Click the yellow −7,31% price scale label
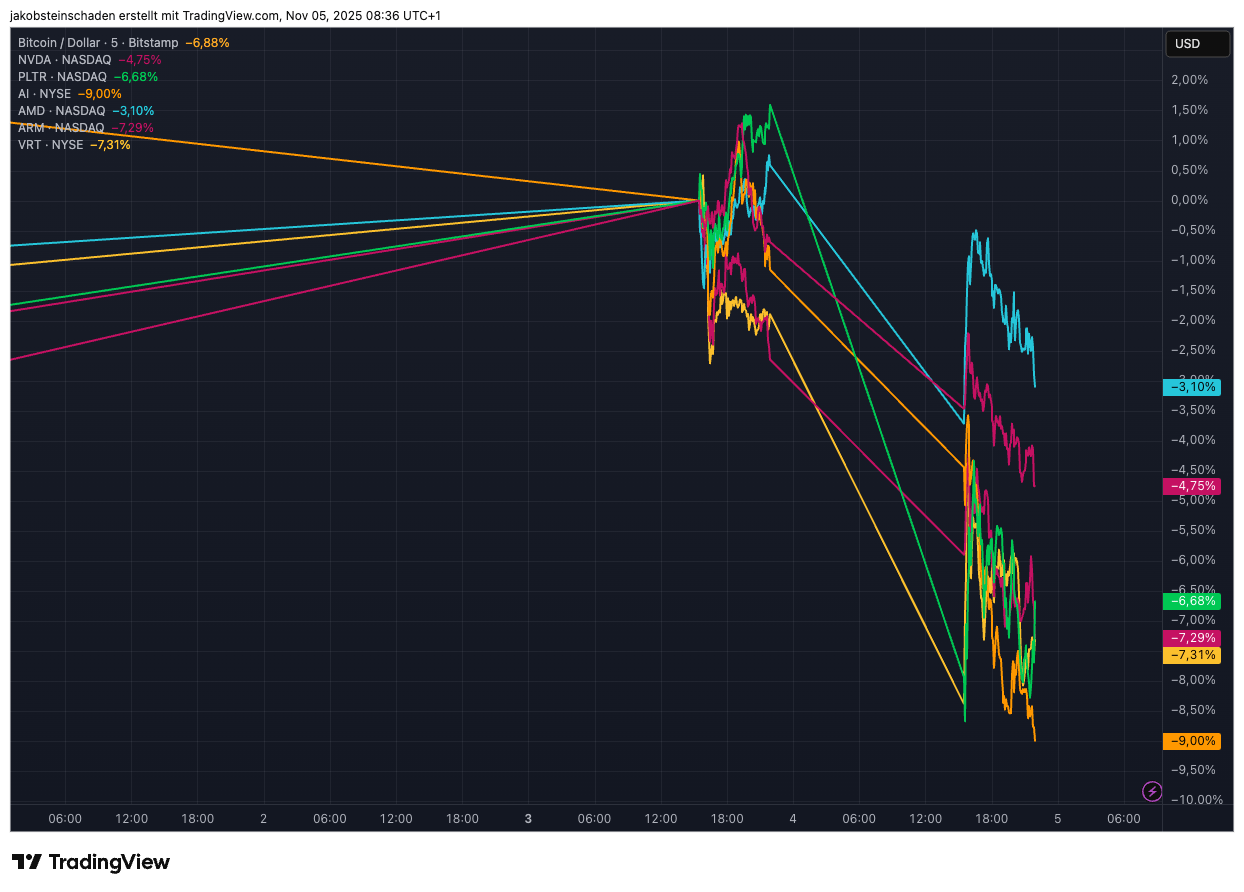Screen dimensions: 1244x892 [1192, 655]
